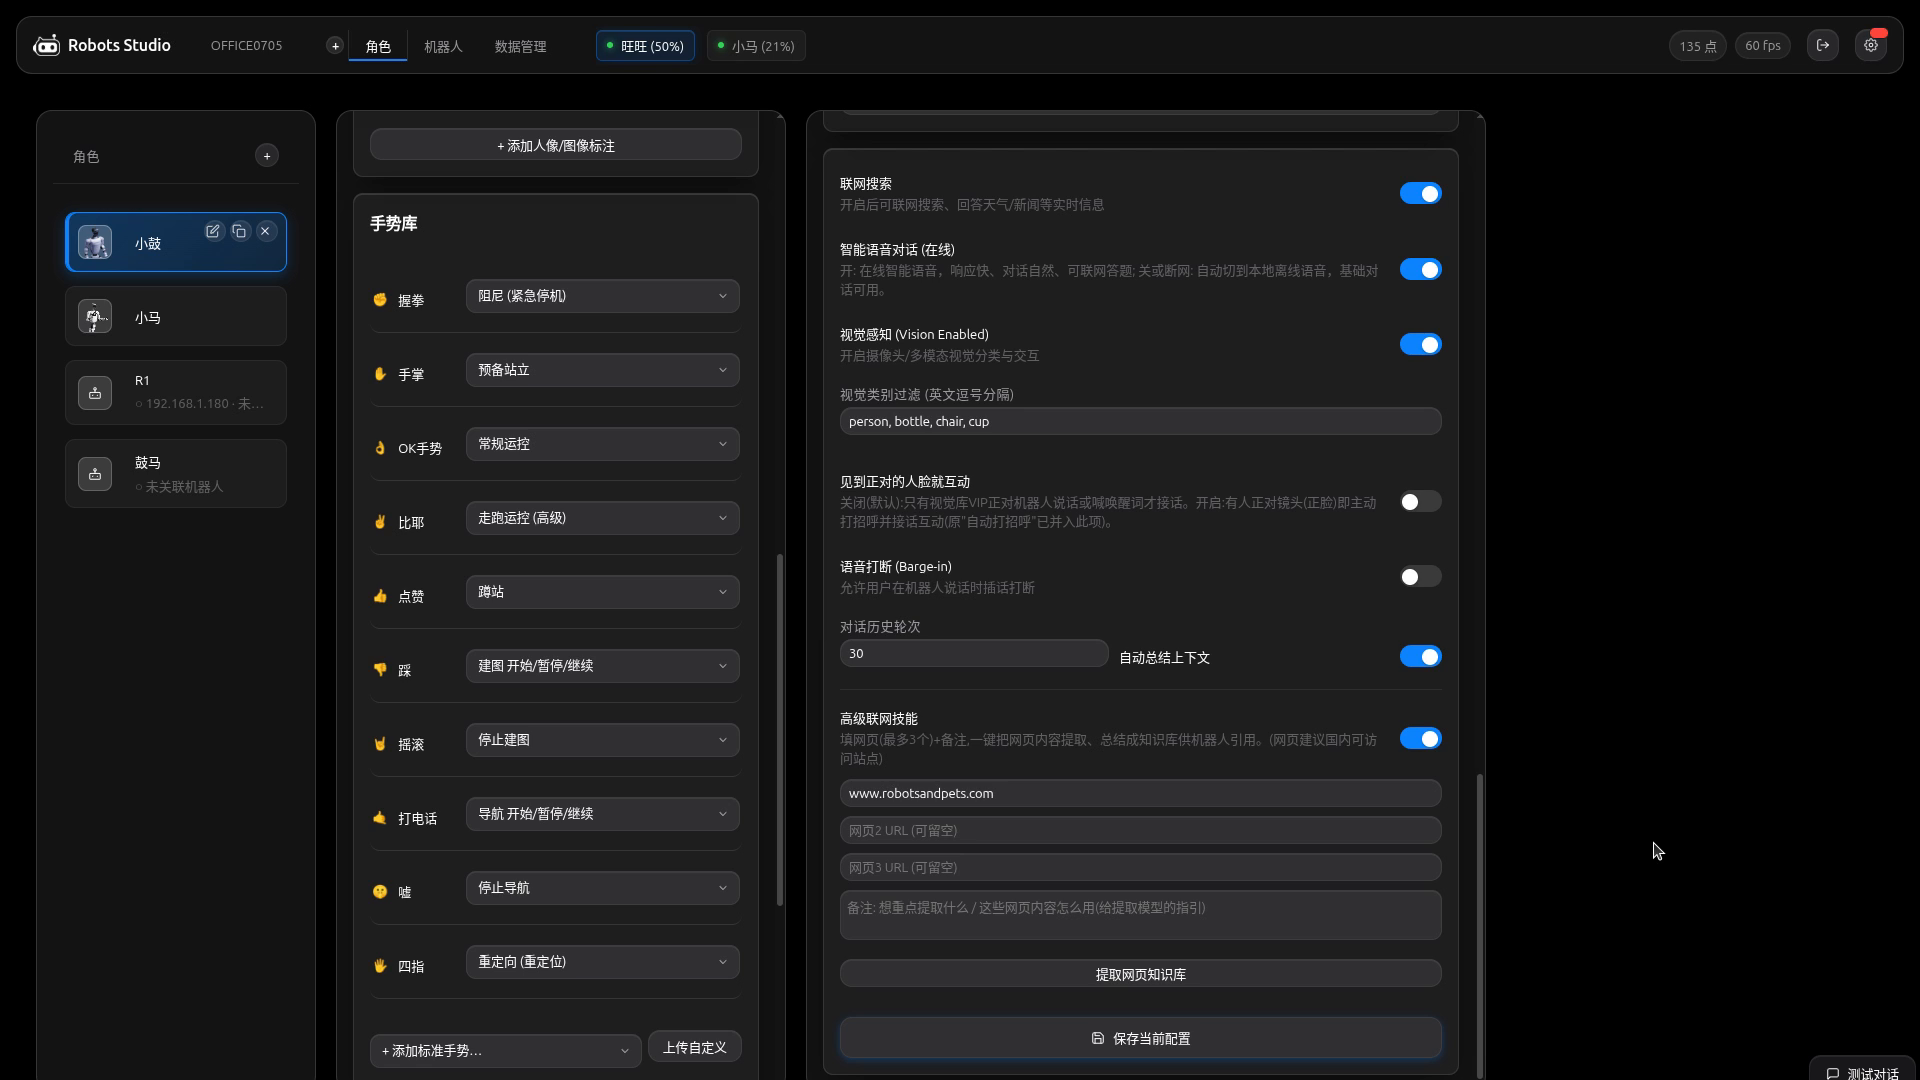Viewport: 1920px width, 1080px height.
Task: Switch to the 机器人 tab
Action: tap(443, 46)
